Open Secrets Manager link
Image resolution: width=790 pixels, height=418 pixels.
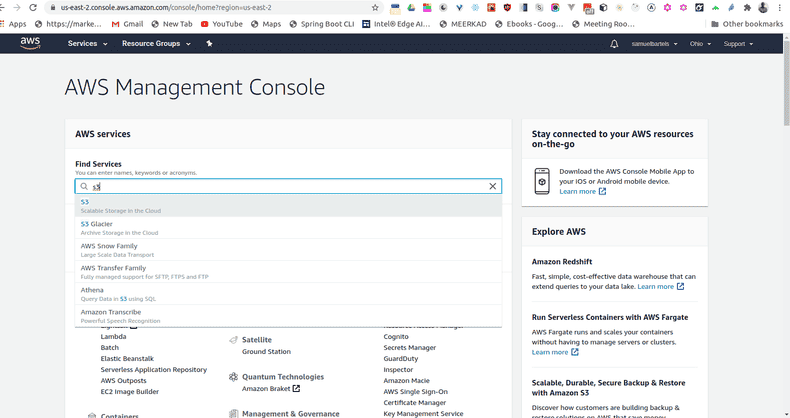(410, 347)
